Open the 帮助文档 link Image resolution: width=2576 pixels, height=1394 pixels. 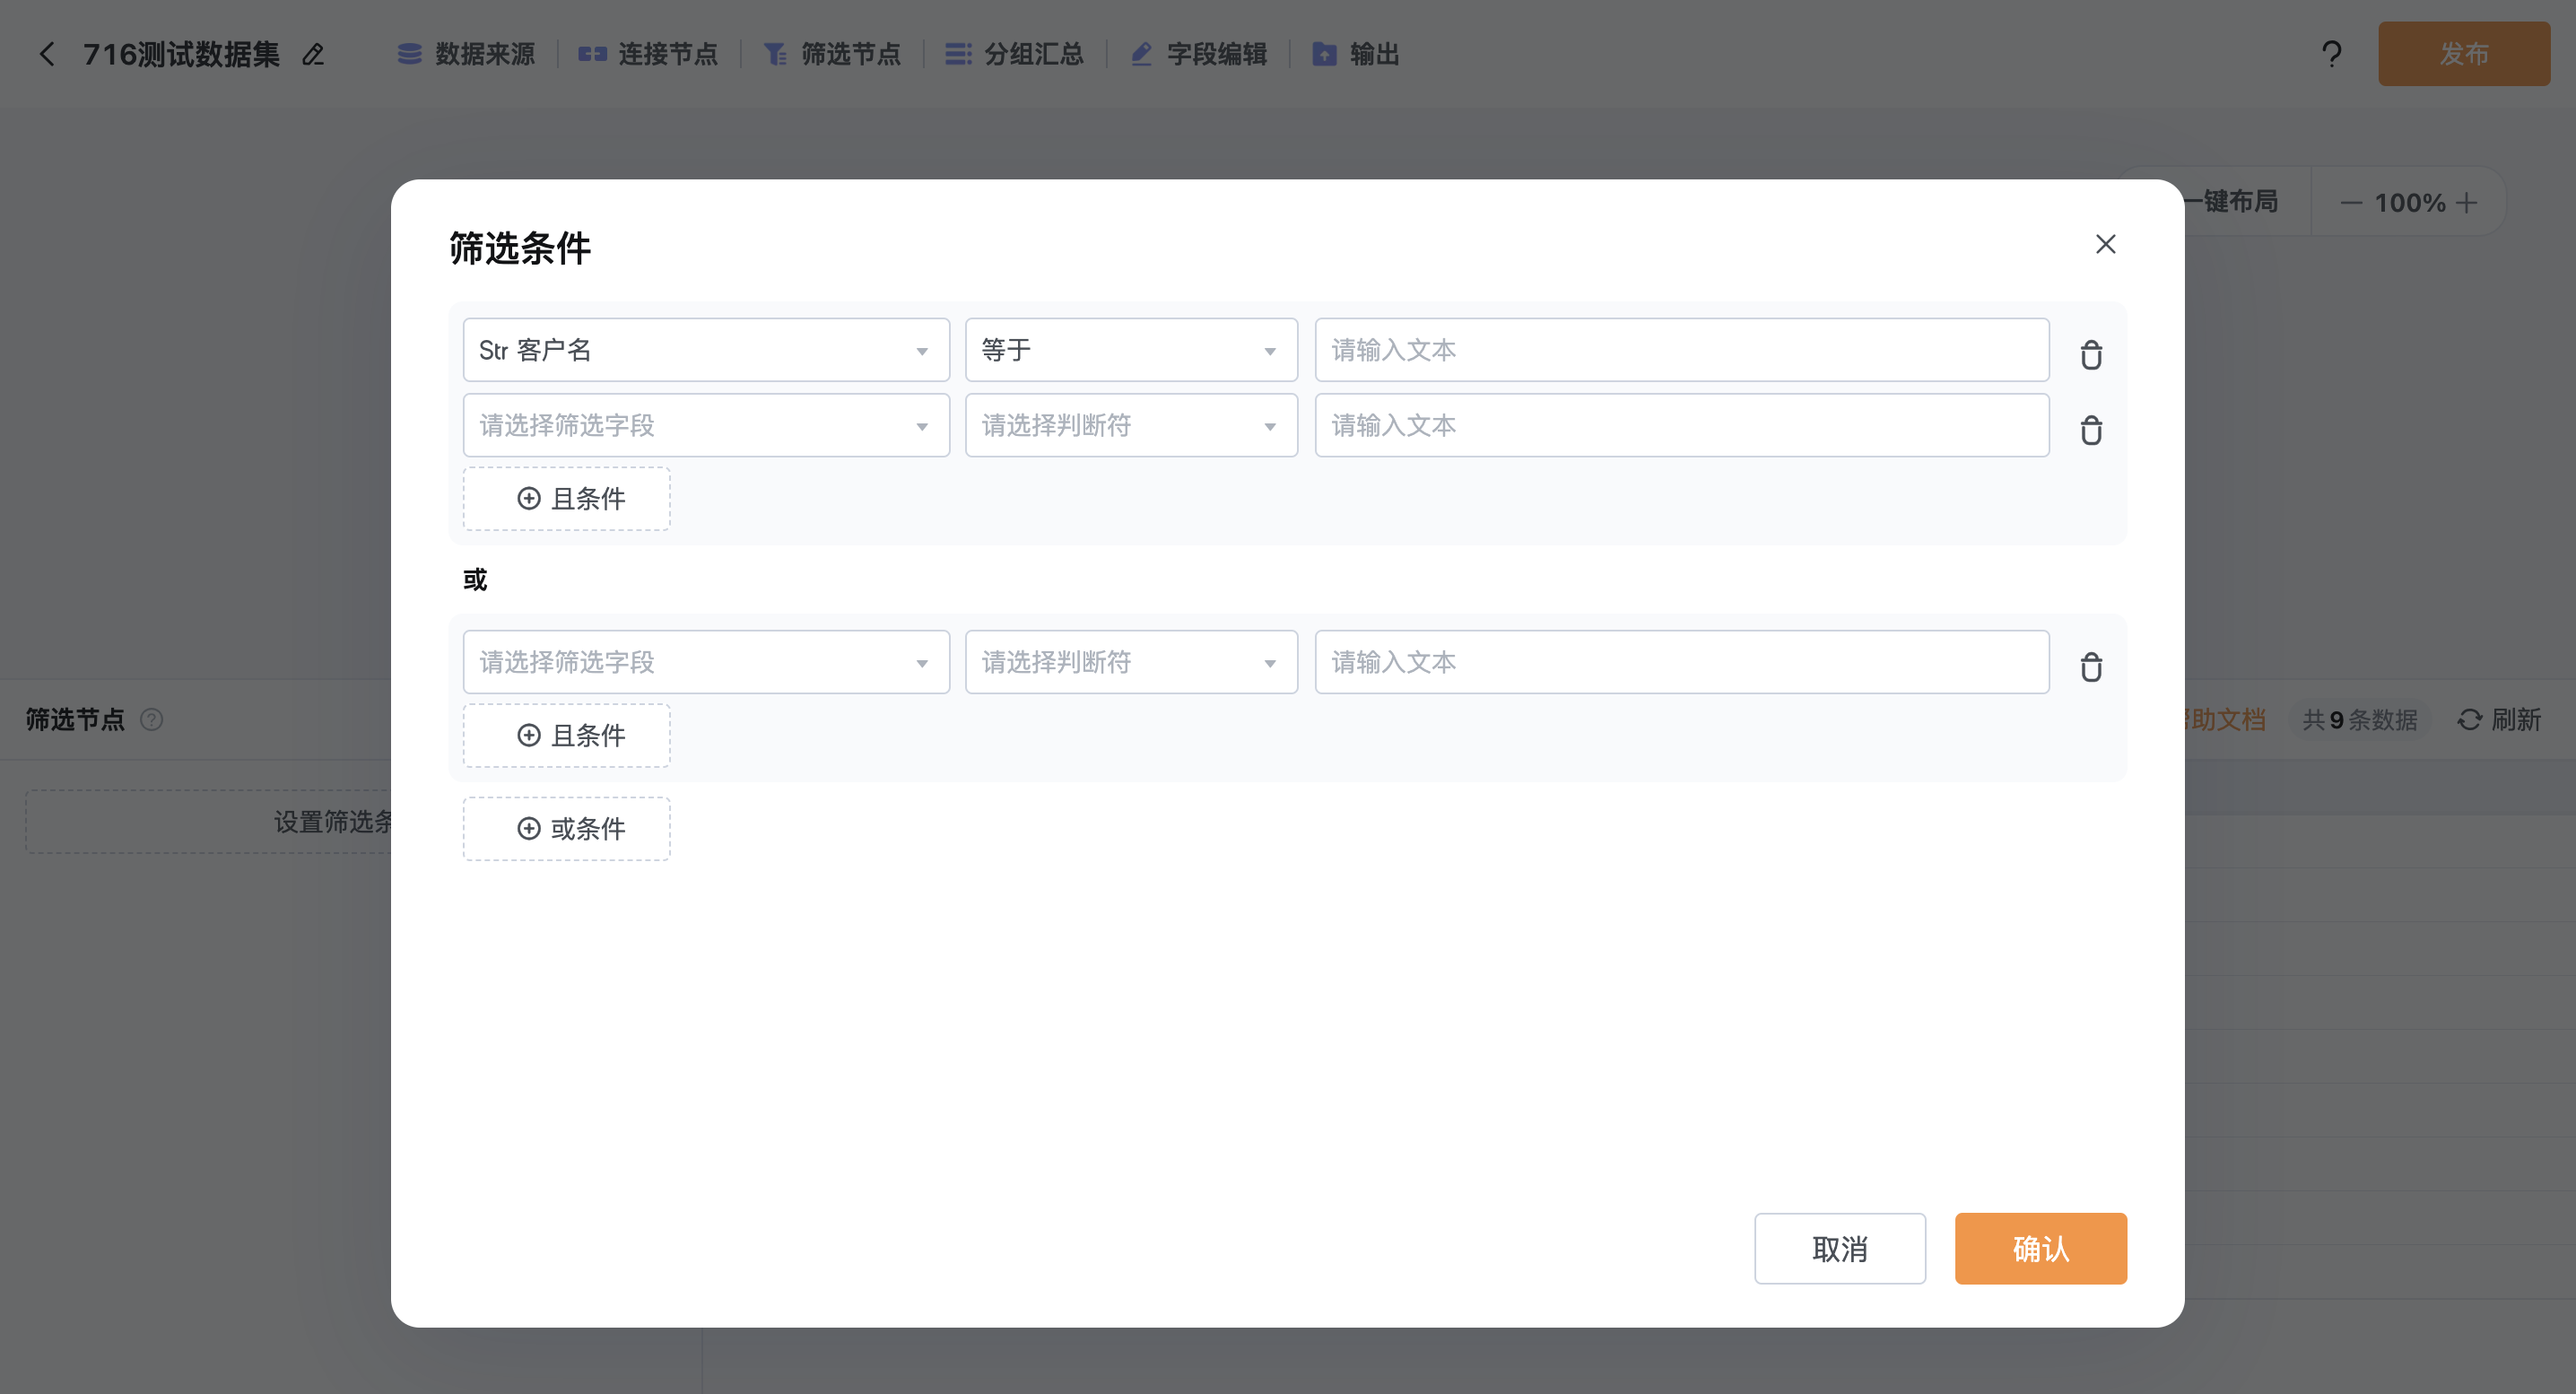click(2226, 719)
